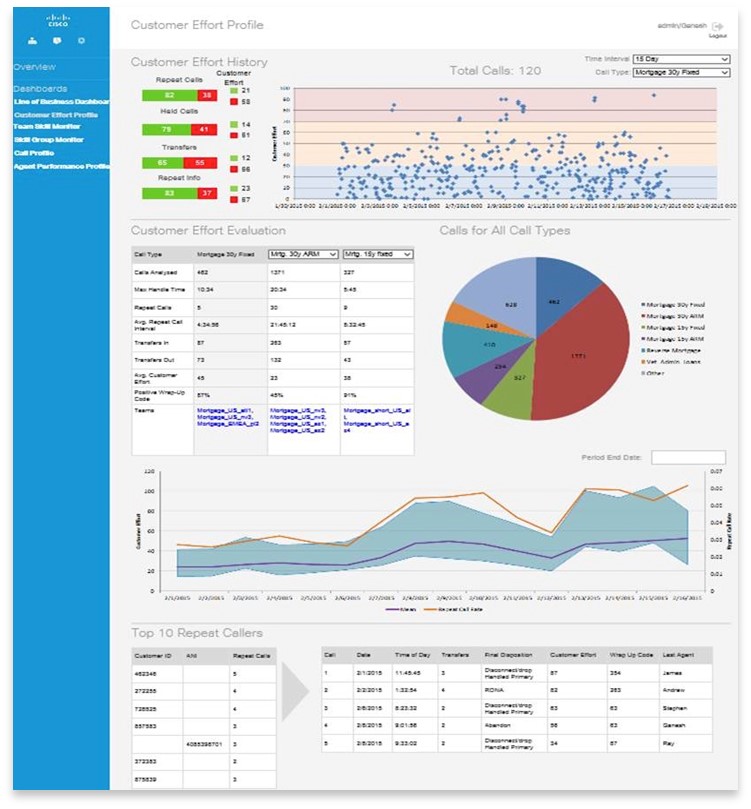751x809 pixels.
Task: Open the chat bubble icon in sidebar
Action: tap(57, 41)
